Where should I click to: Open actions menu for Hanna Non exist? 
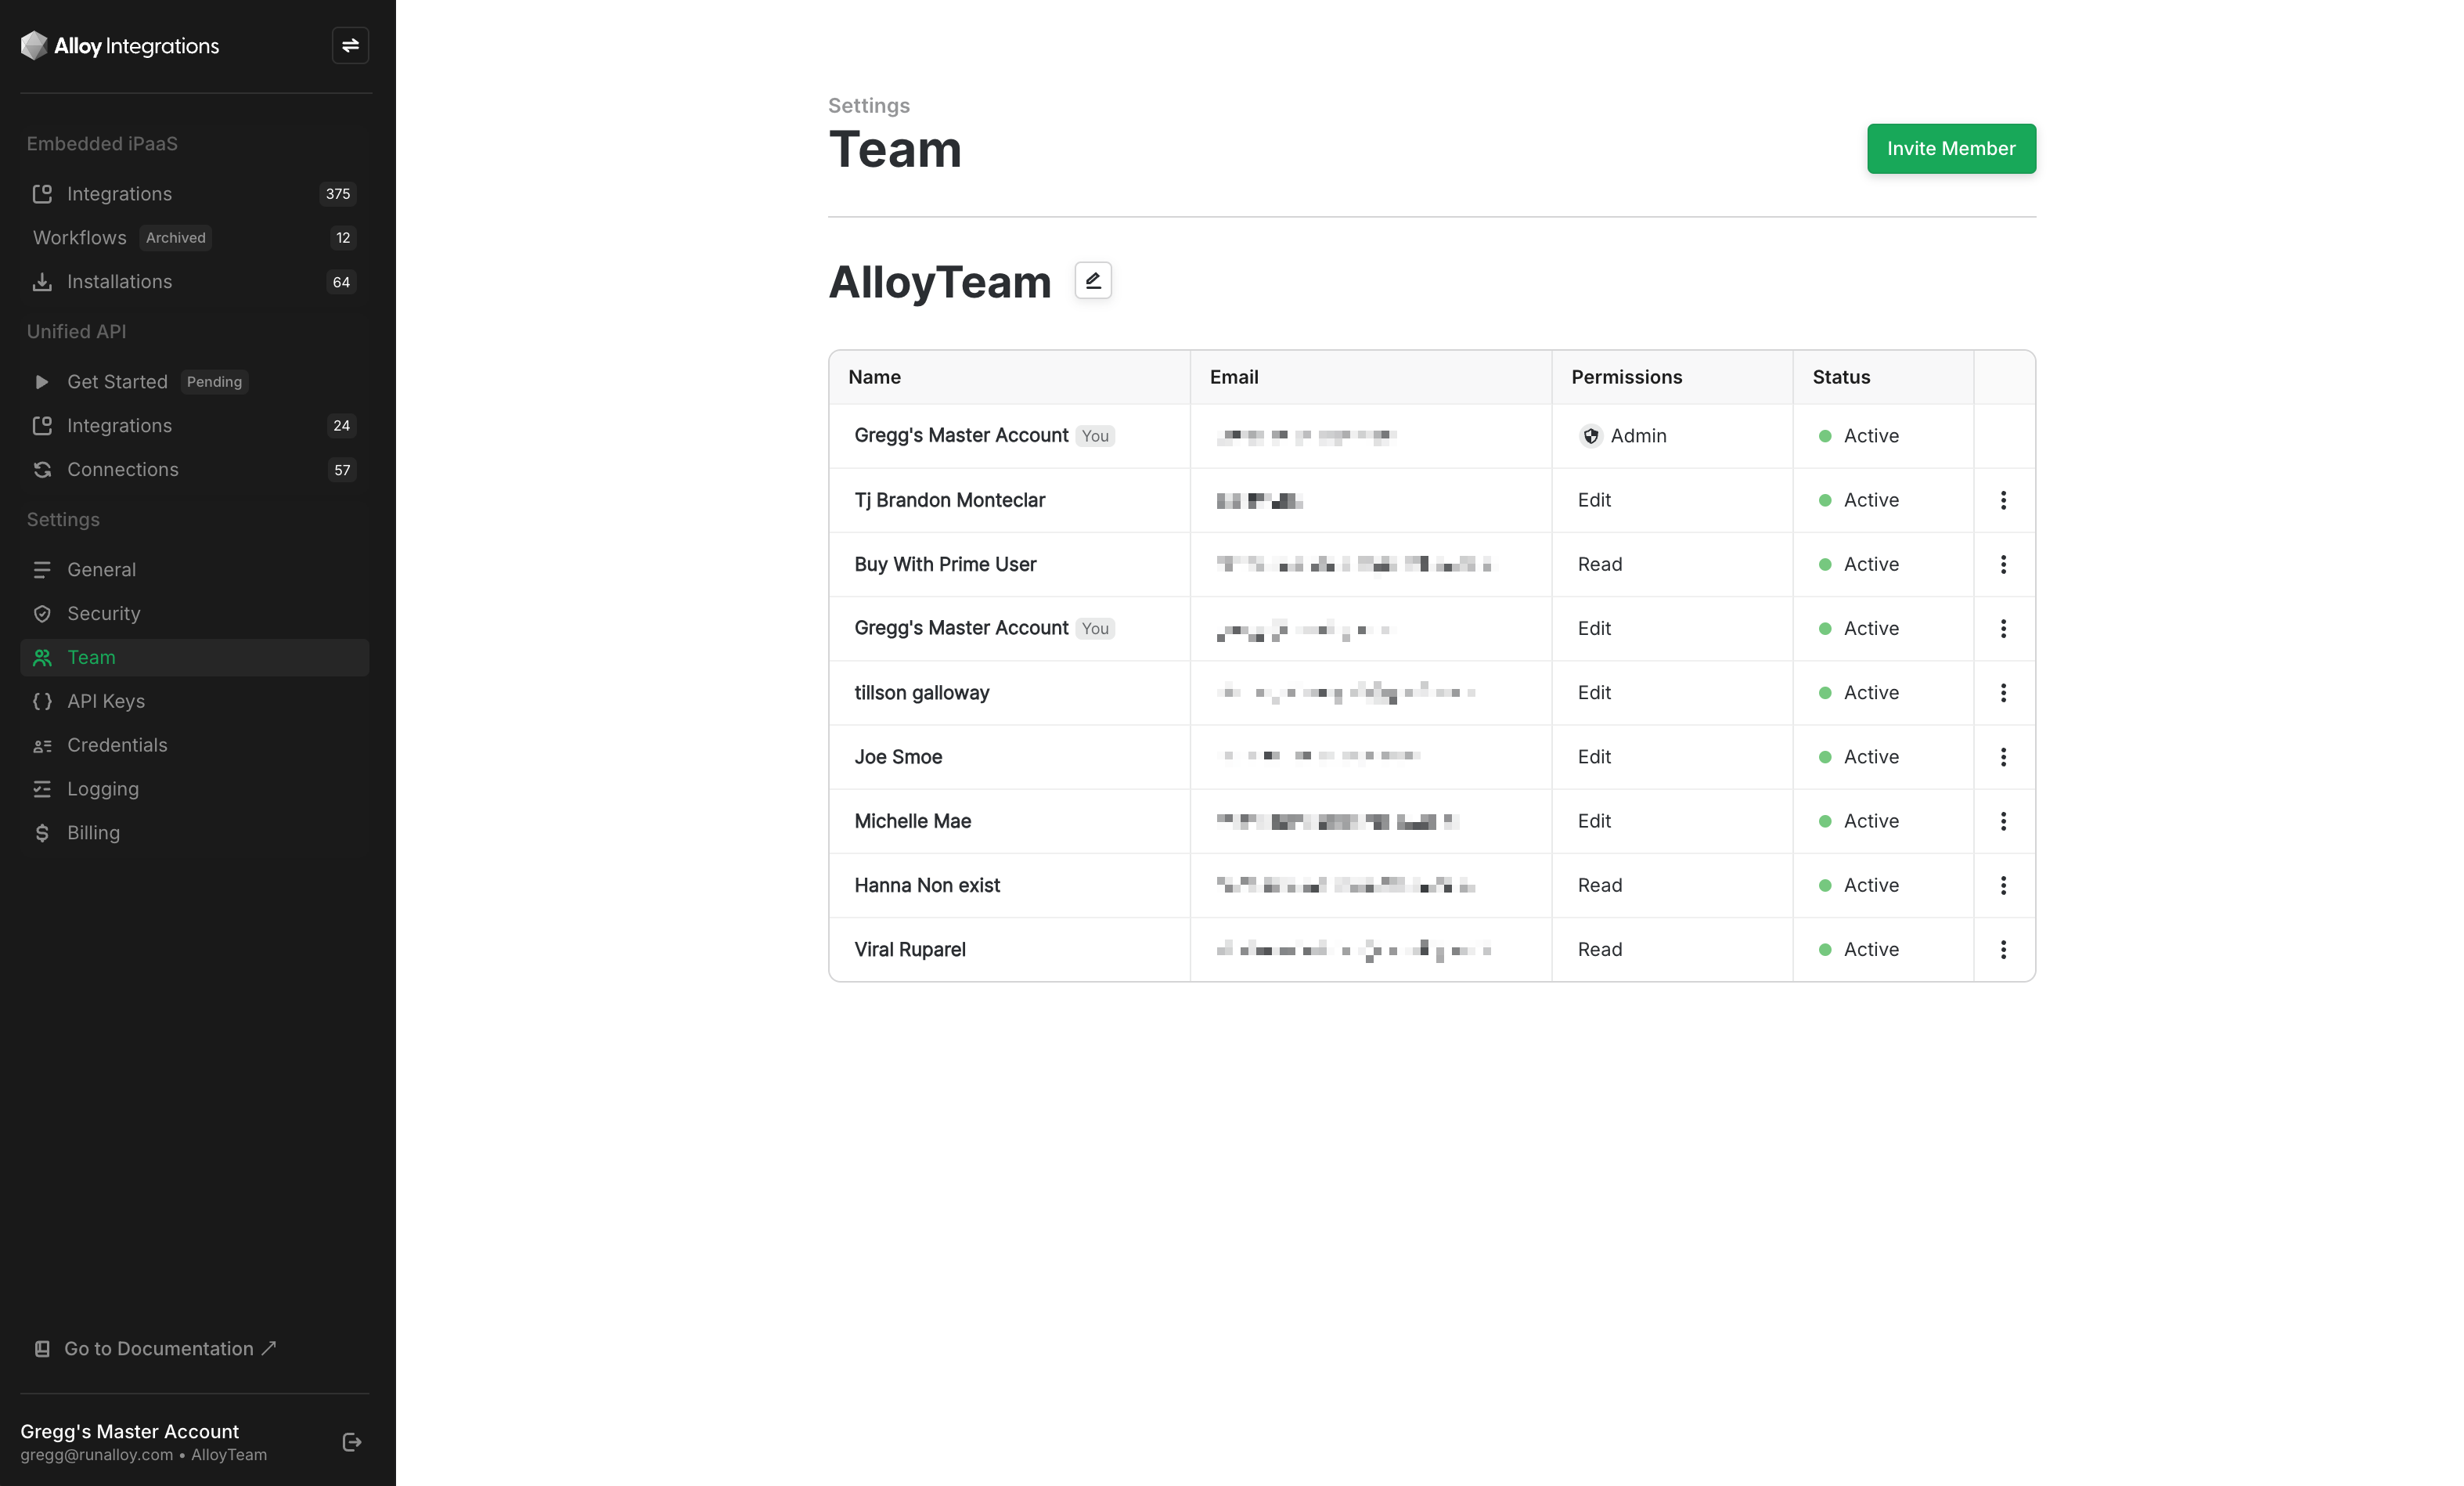(x=2003, y=886)
